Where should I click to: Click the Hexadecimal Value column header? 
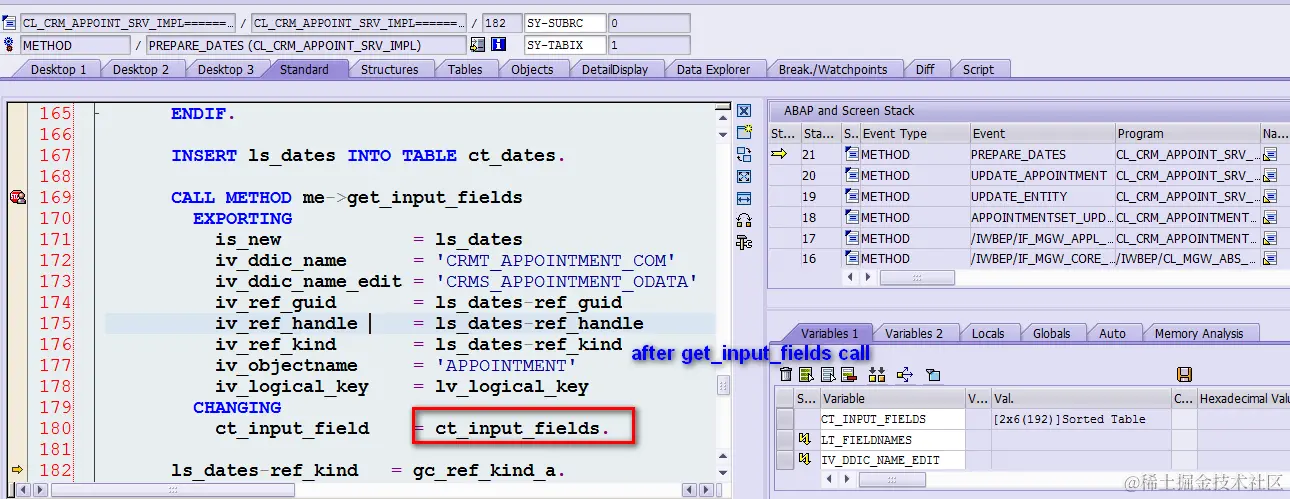[x=1243, y=398]
